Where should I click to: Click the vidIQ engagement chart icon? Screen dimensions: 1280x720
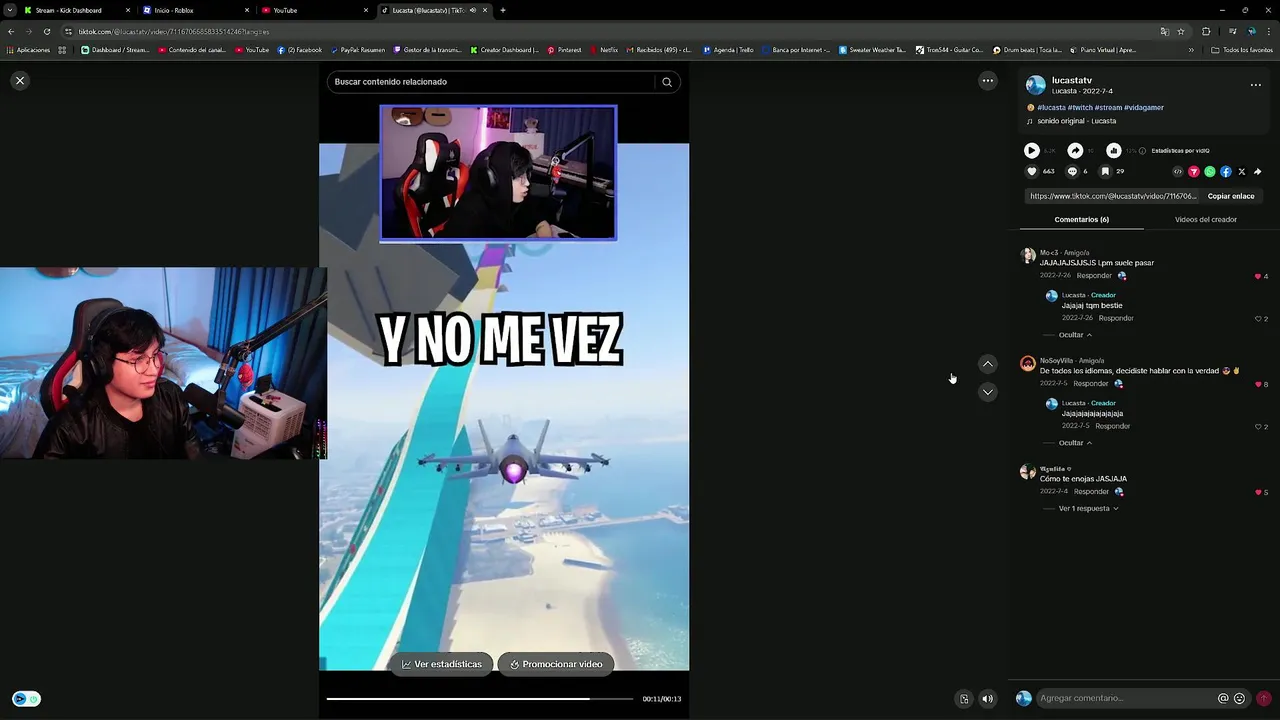(x=1113, y=150)
